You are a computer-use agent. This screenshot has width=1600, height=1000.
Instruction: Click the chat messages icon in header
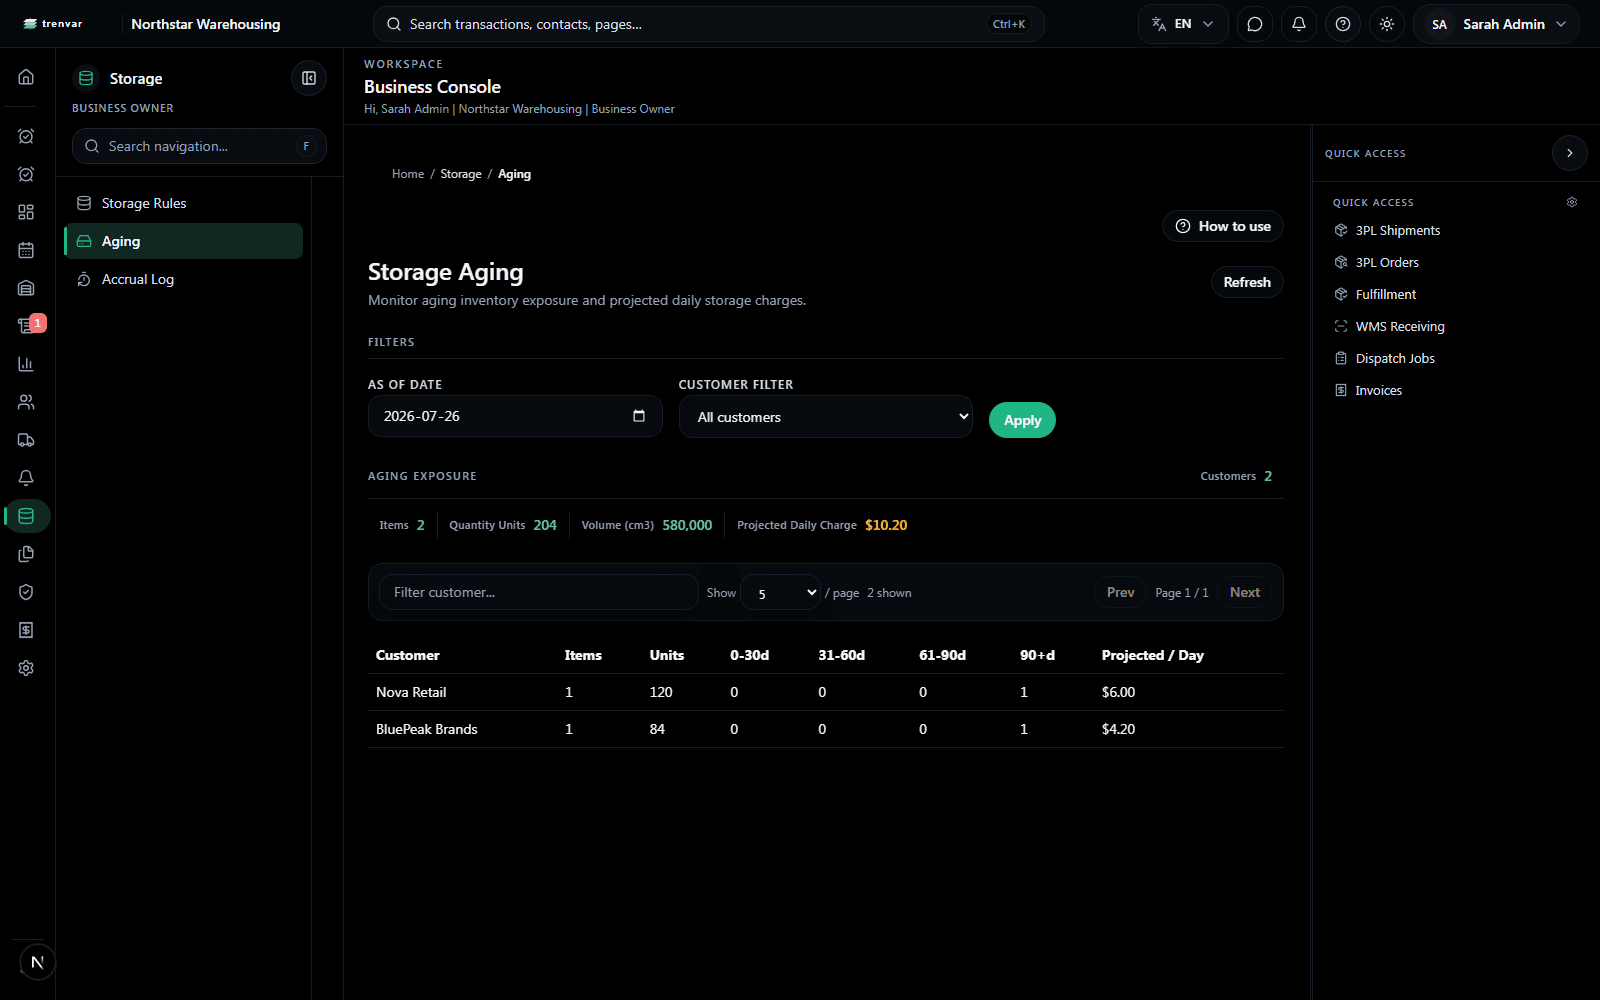(x=1255, y=24)
